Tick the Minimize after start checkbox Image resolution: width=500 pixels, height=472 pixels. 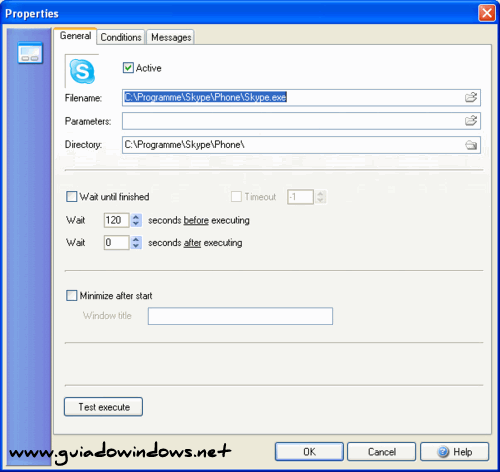pyautogui.click(x=71, y=295)
